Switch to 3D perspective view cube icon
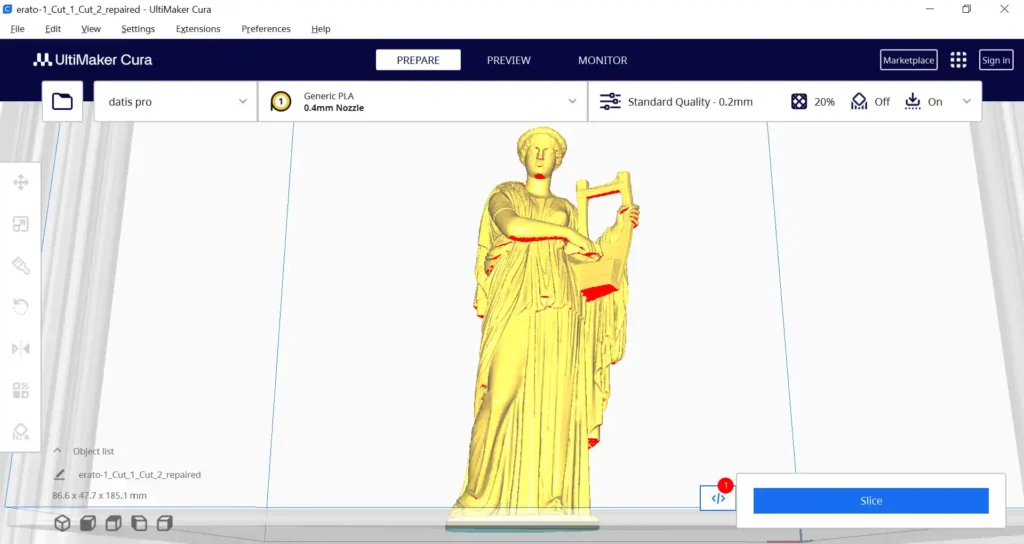Image resolution: width=1024 pixels, height=544 pixels. (62, 523)
